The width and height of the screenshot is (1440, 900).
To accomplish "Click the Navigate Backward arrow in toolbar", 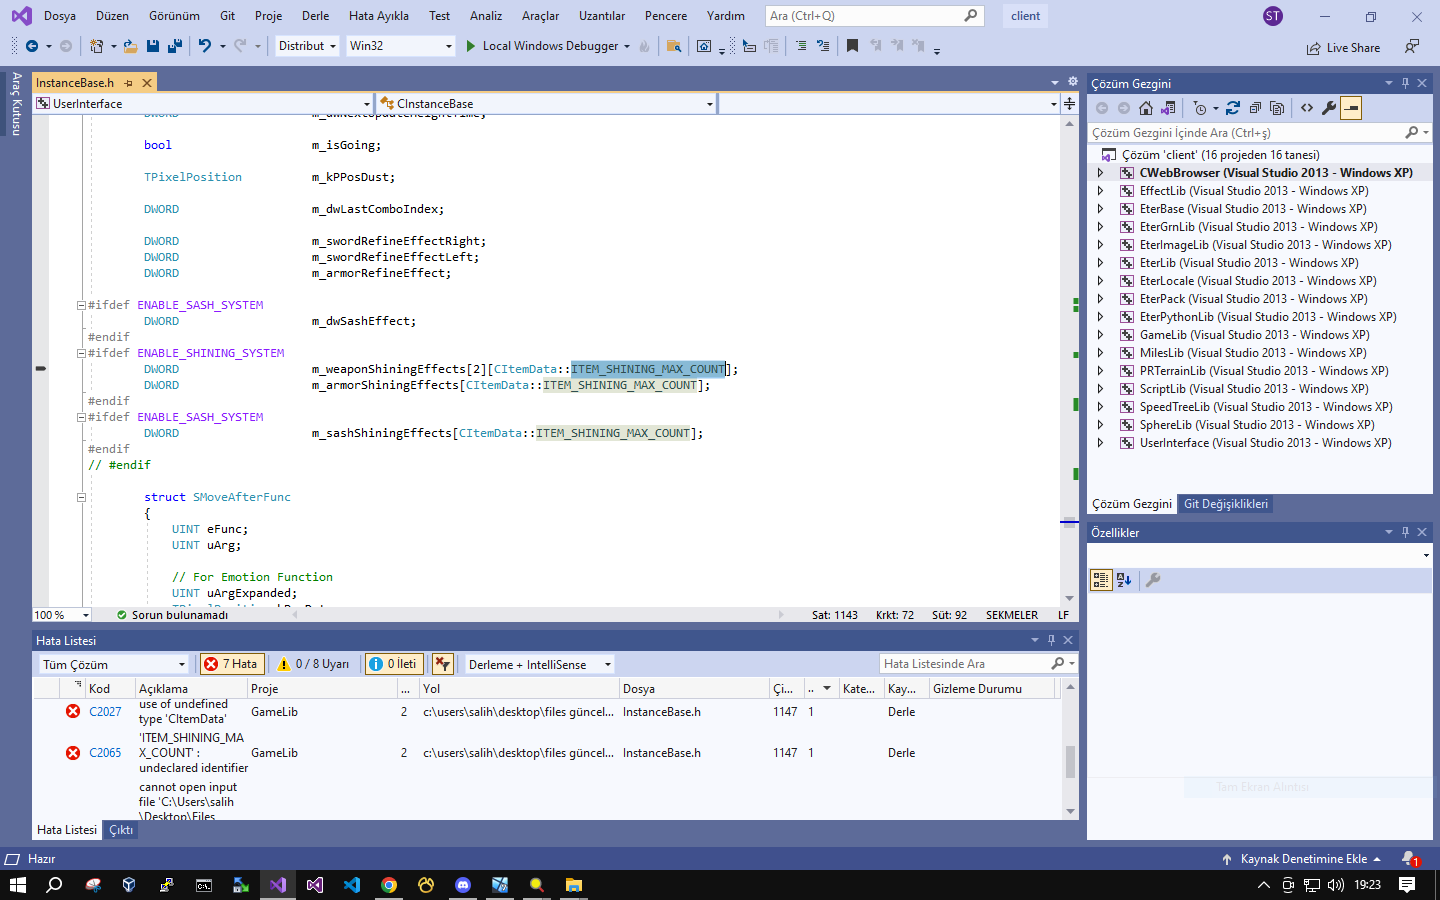I will click(x=32, y=46).
